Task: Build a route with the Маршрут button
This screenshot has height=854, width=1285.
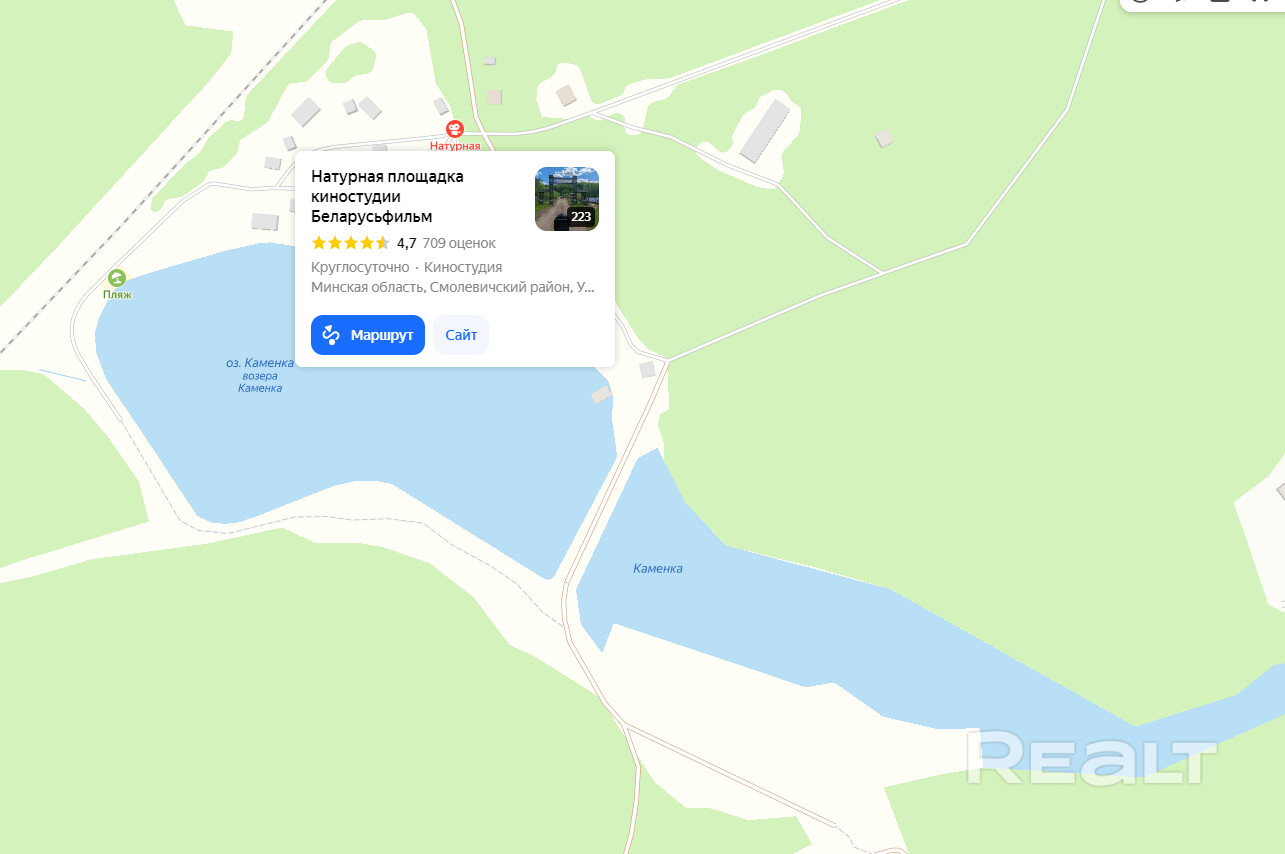Action: click(368, 335)
